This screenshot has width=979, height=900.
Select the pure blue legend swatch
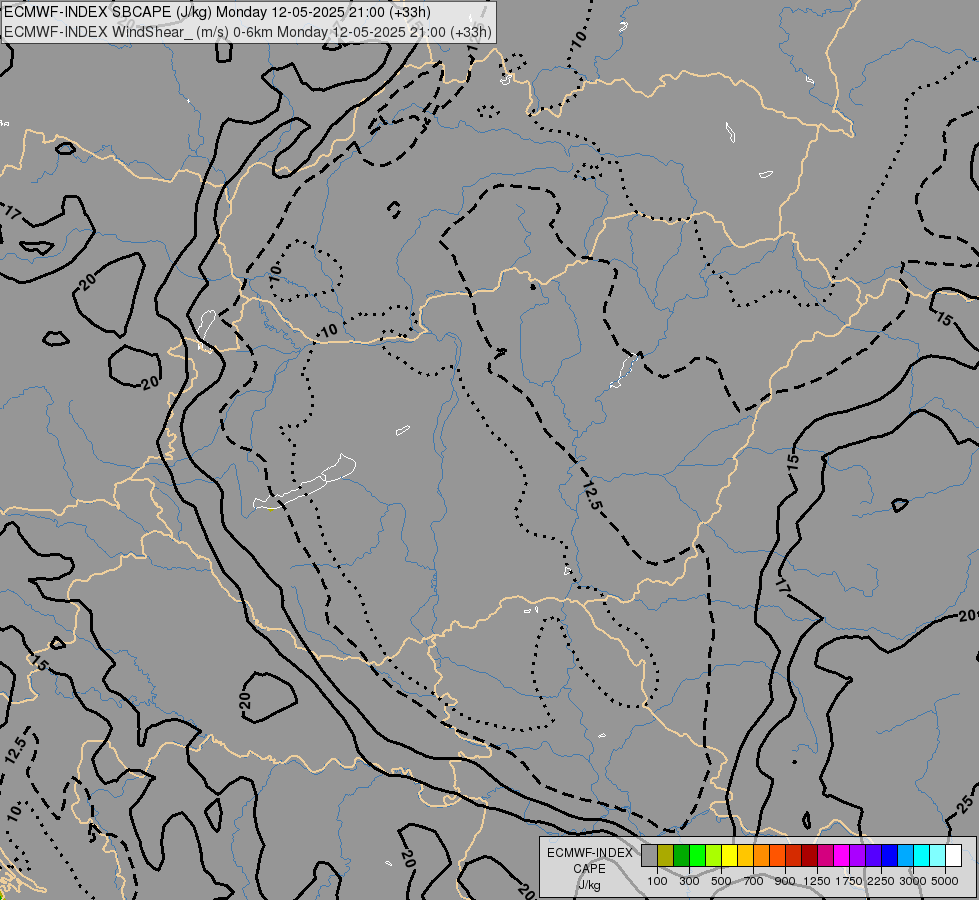coord(890,855)
